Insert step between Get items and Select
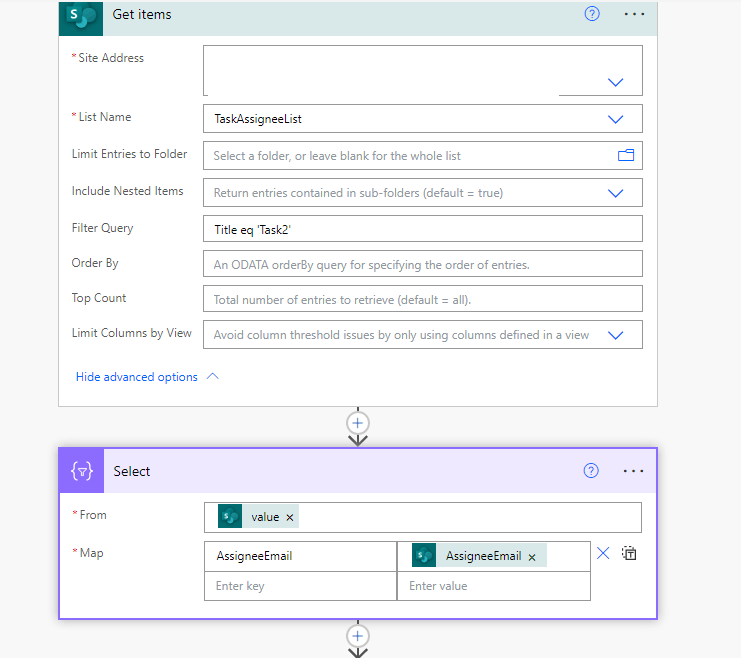The image size is (741, 658). 358,423
